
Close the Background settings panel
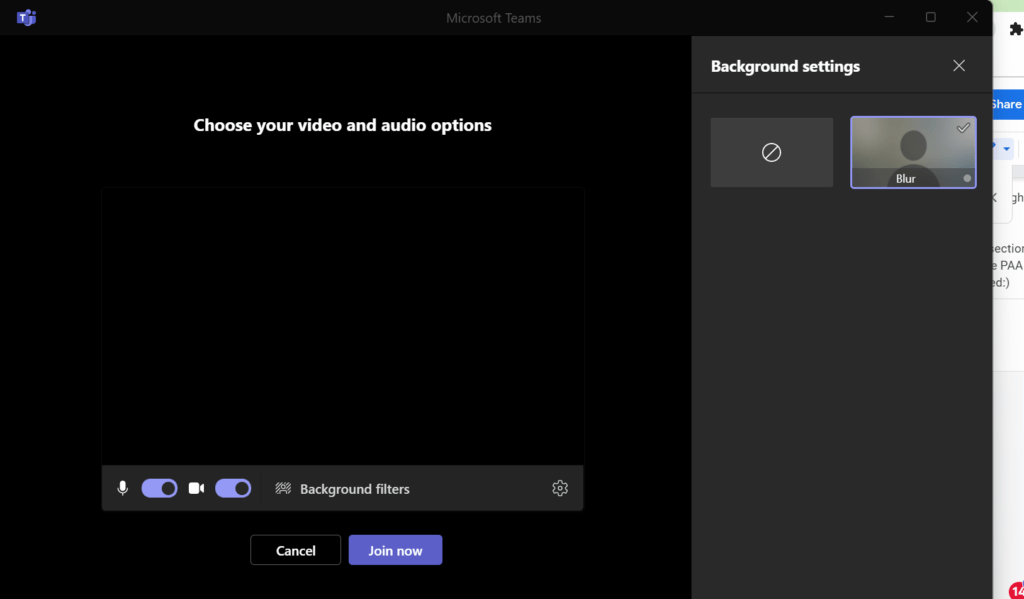pos(958,65)
